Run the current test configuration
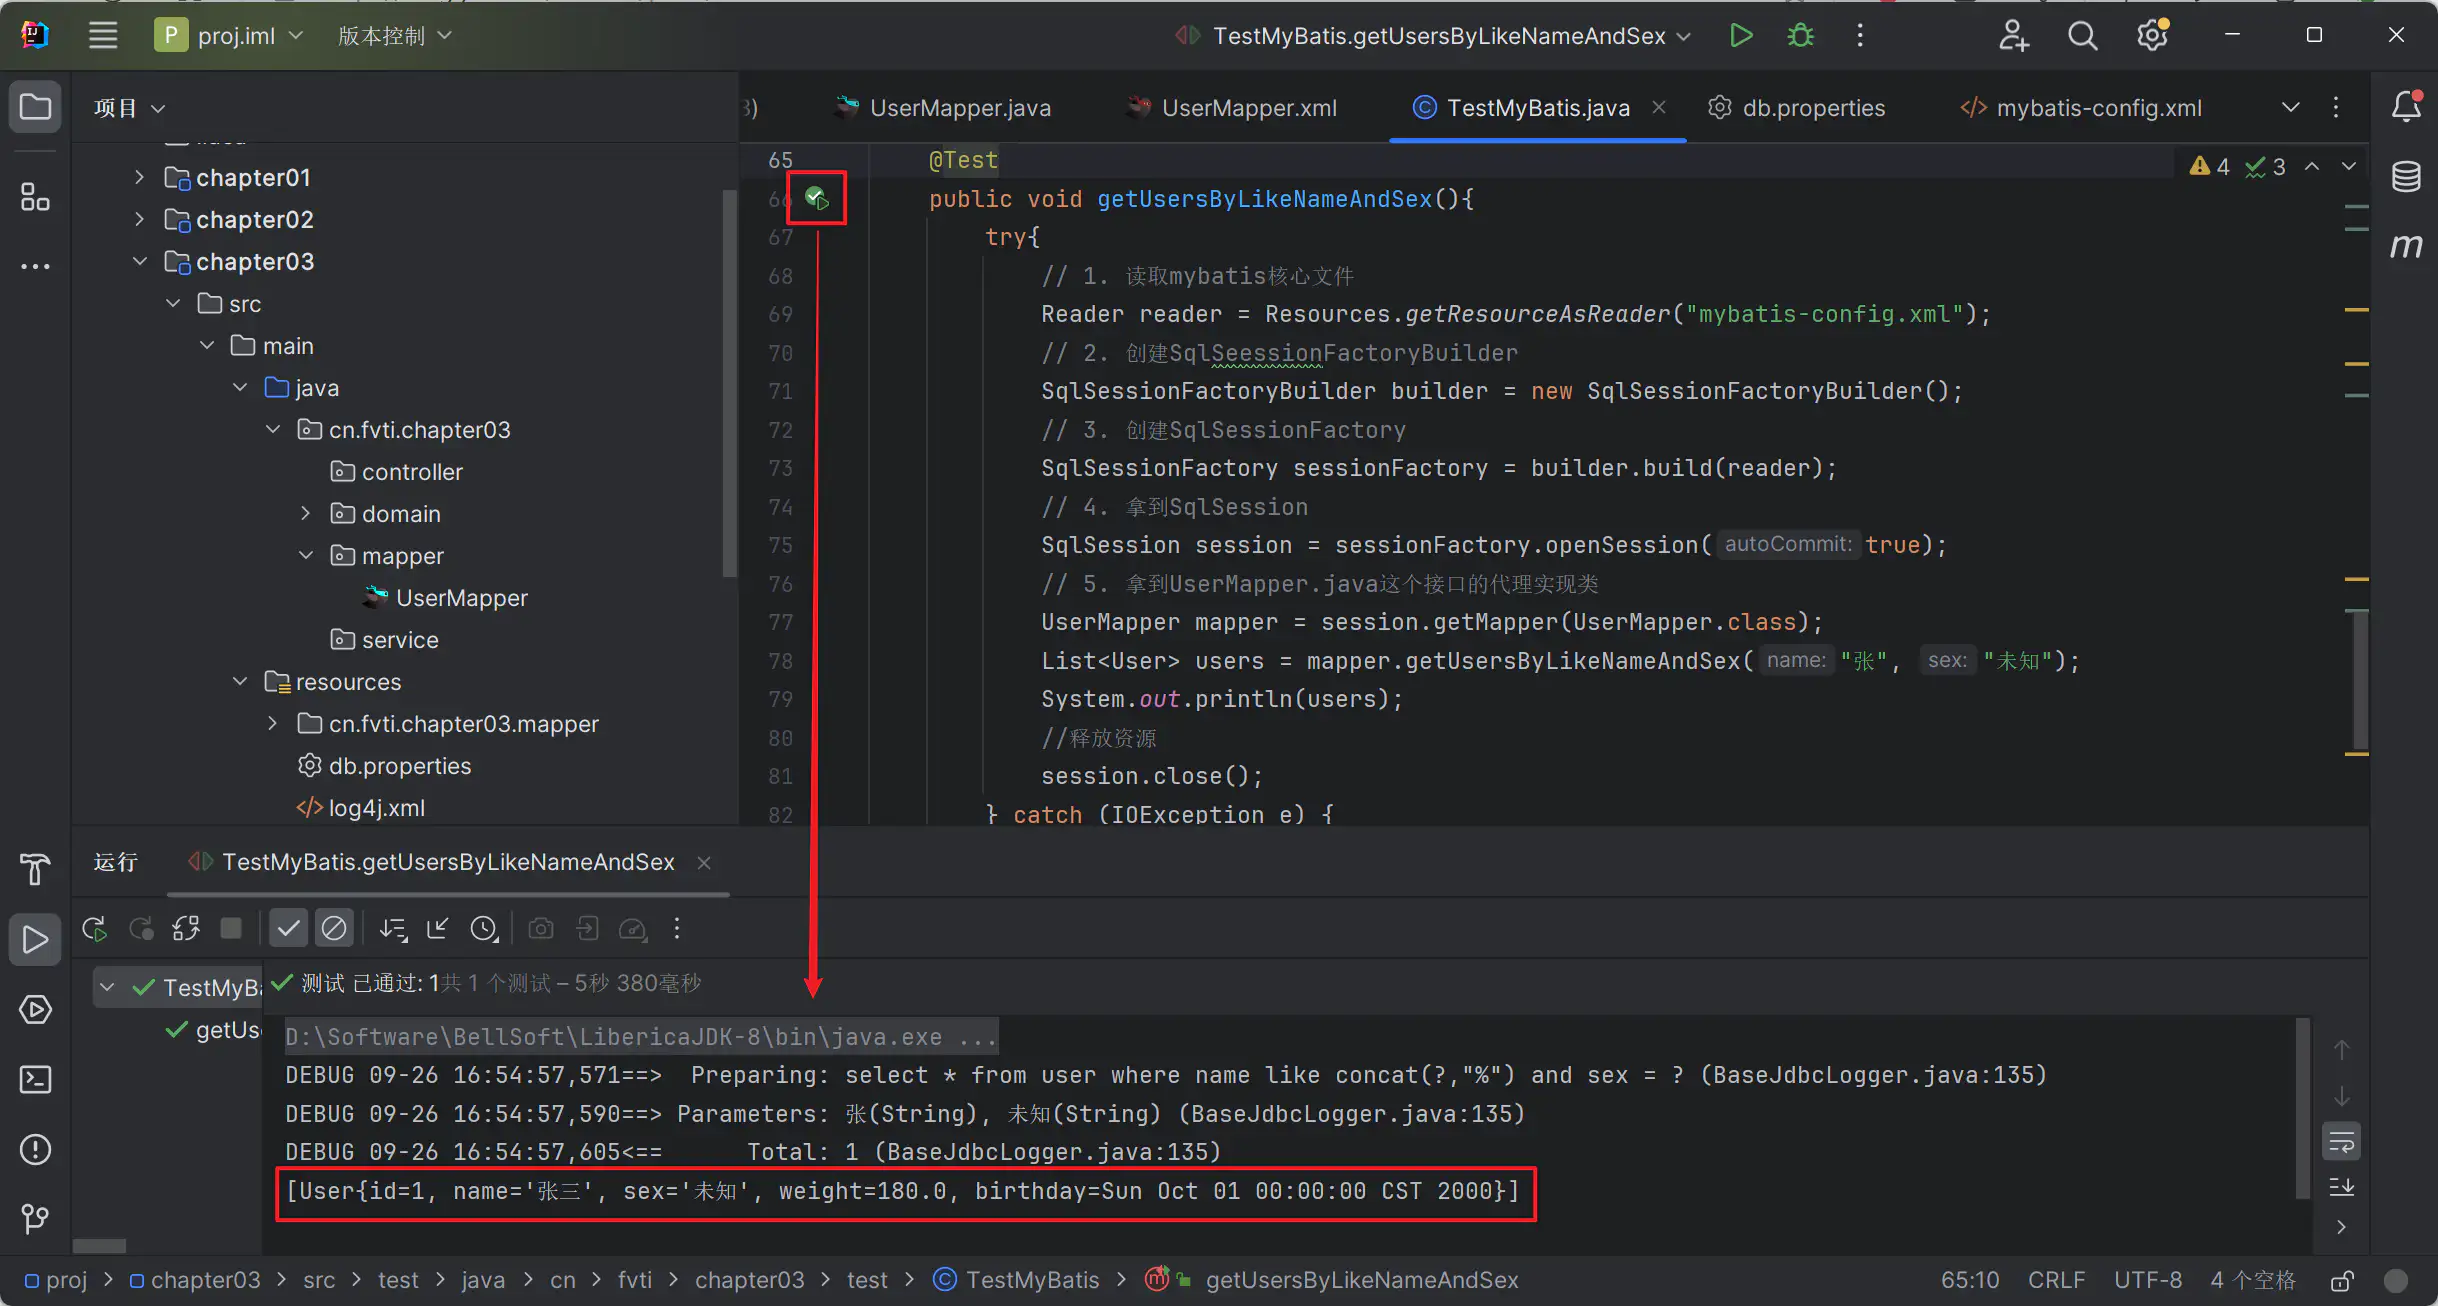The image size is (2438, 1306). pos(1741,36)
